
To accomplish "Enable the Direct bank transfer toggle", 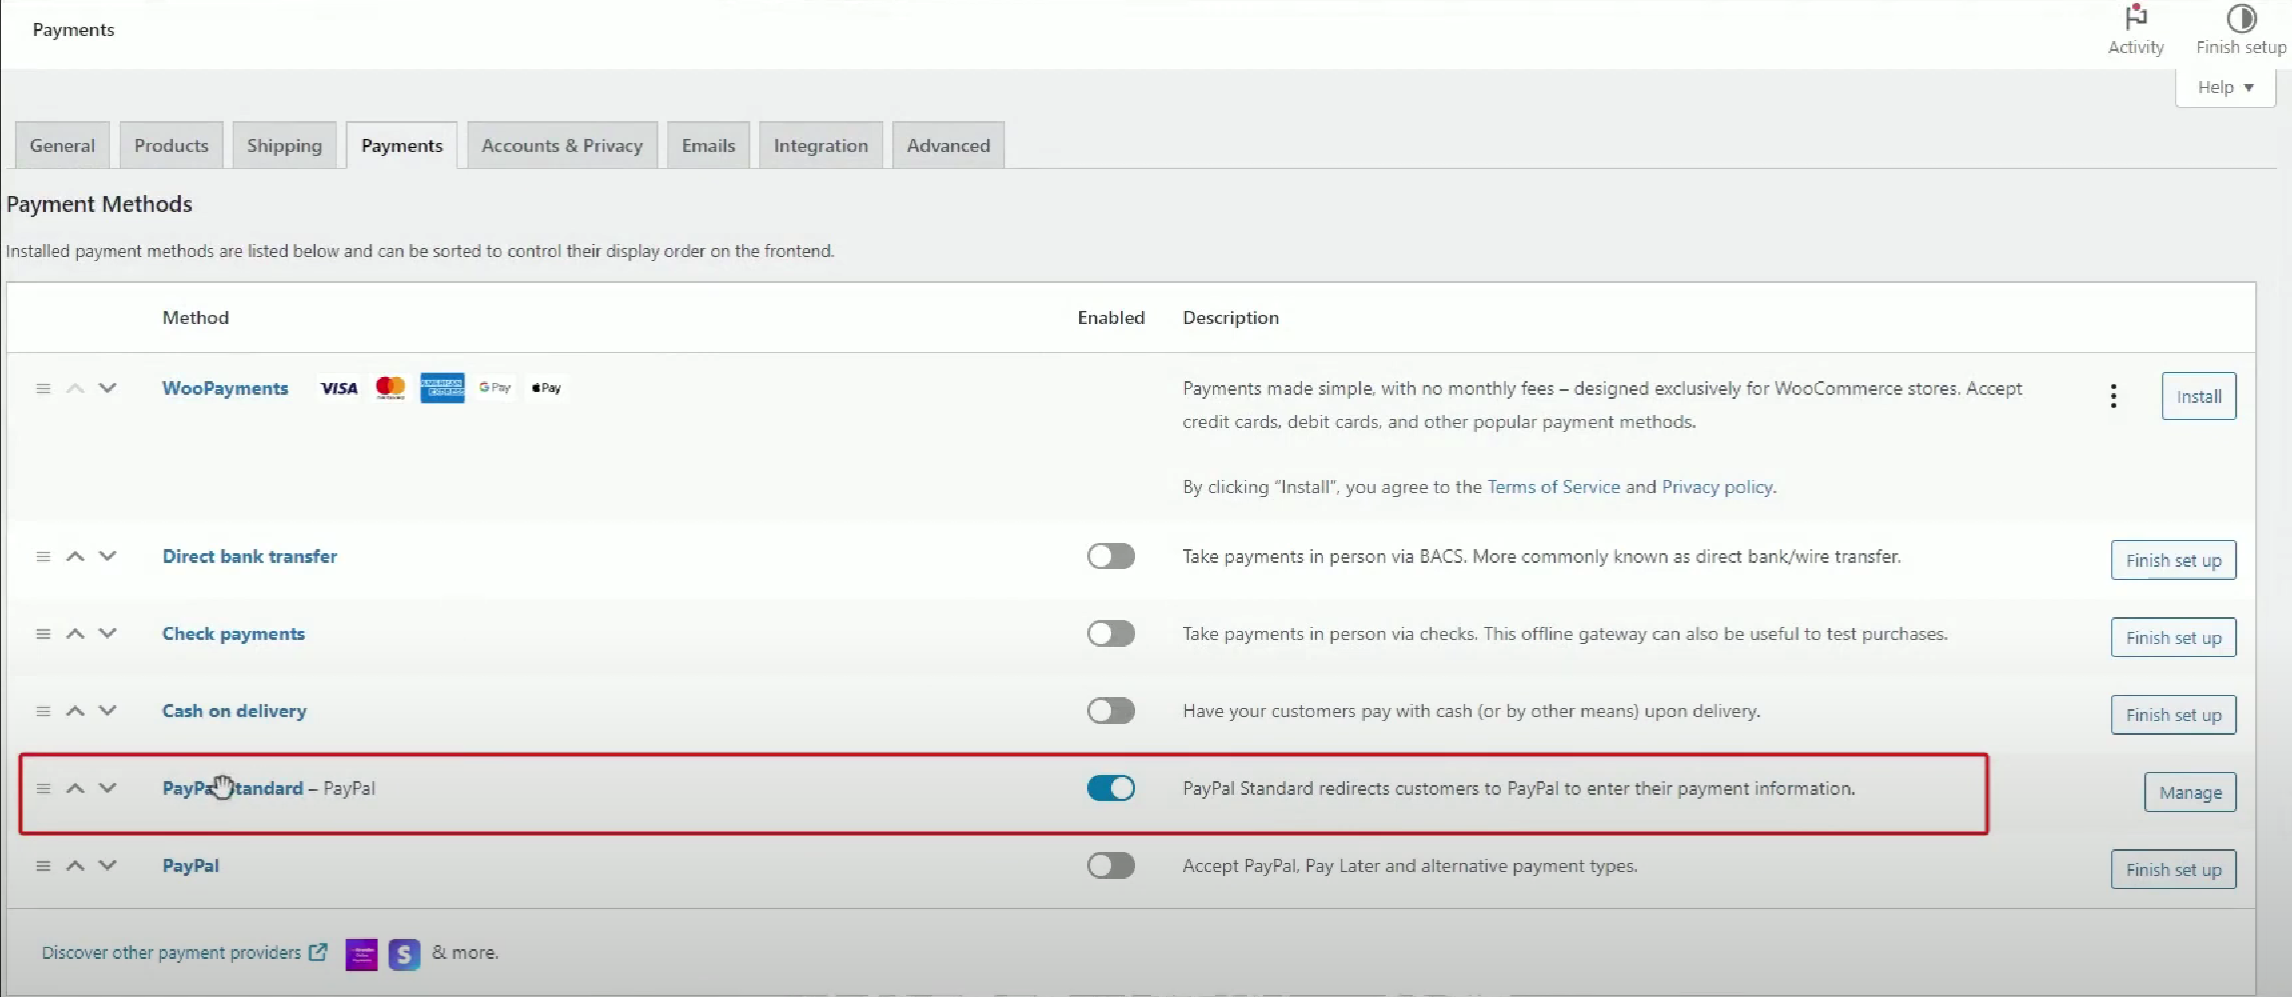I will click(1111, 556).
